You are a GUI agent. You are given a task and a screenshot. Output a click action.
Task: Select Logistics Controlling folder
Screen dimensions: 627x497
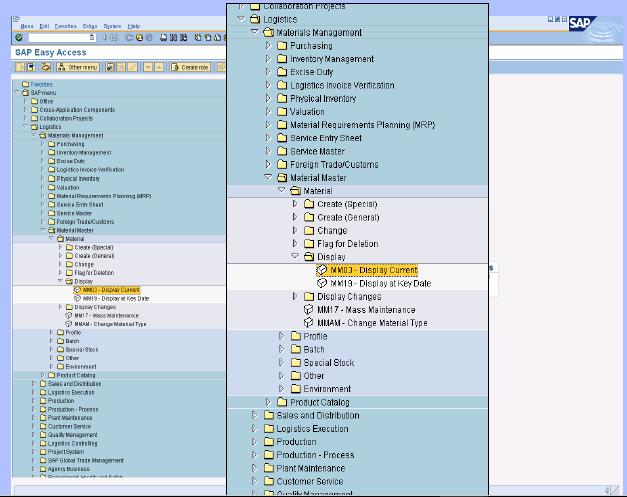click(x=72, y=443)
